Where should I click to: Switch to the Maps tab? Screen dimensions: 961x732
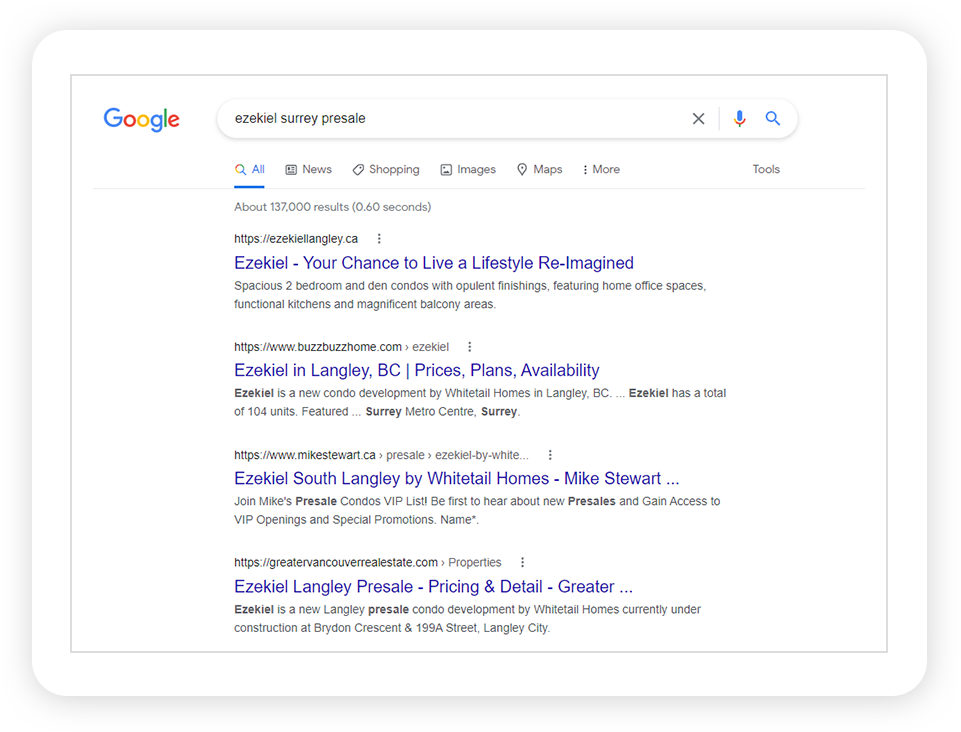click(539, 170)
